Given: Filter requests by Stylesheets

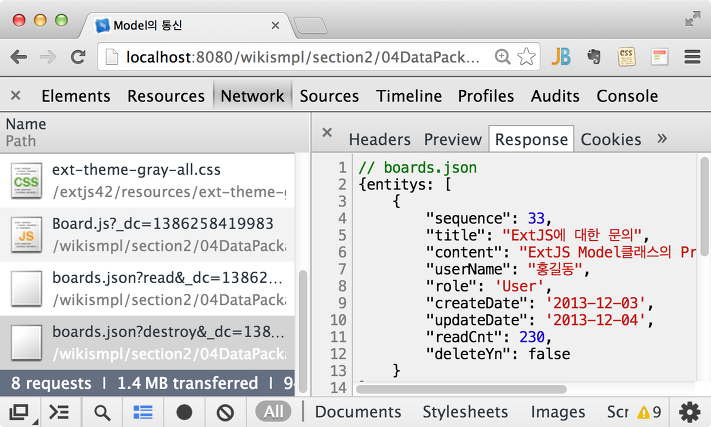Looking at the screenshot, I should point(465,412).
